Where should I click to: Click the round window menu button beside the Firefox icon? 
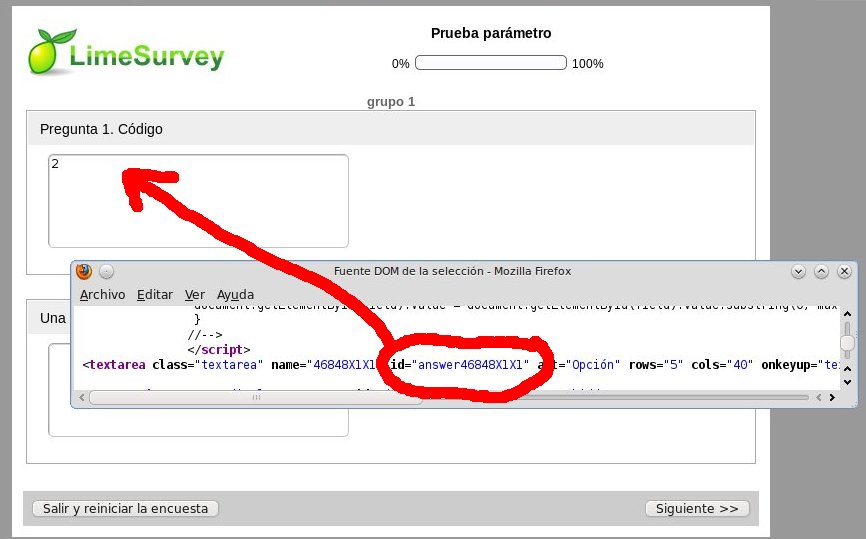tap(107, 271)
